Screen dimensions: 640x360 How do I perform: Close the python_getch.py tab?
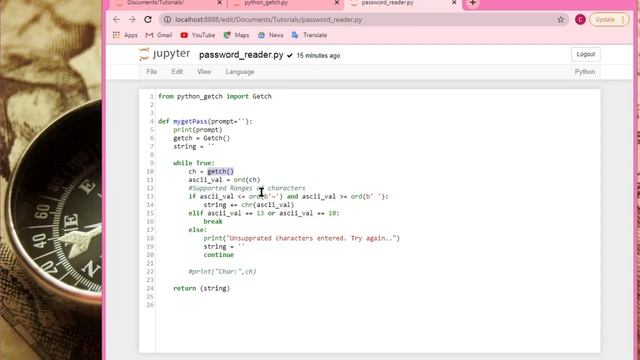(x=337, y=3)
